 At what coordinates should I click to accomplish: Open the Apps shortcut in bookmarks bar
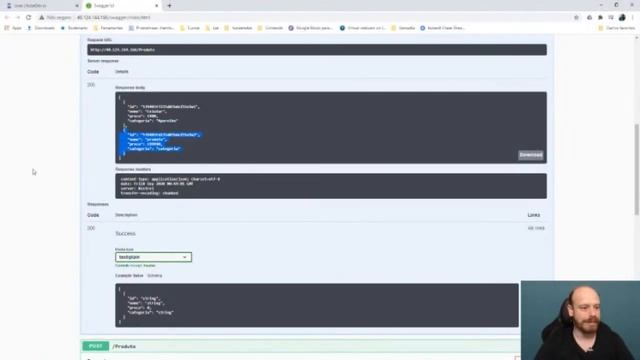(x=13, y=28)
